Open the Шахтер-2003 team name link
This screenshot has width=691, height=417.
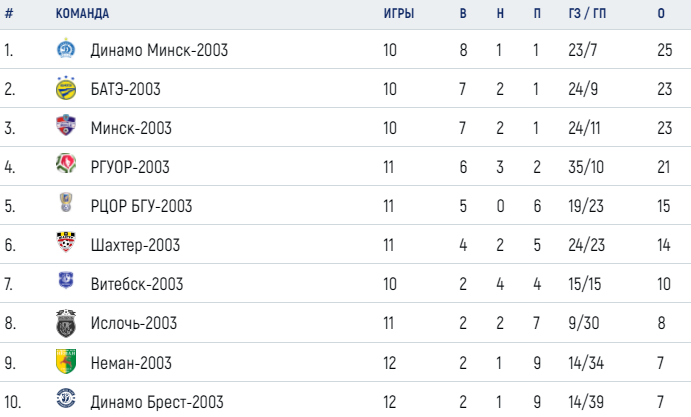135,245
